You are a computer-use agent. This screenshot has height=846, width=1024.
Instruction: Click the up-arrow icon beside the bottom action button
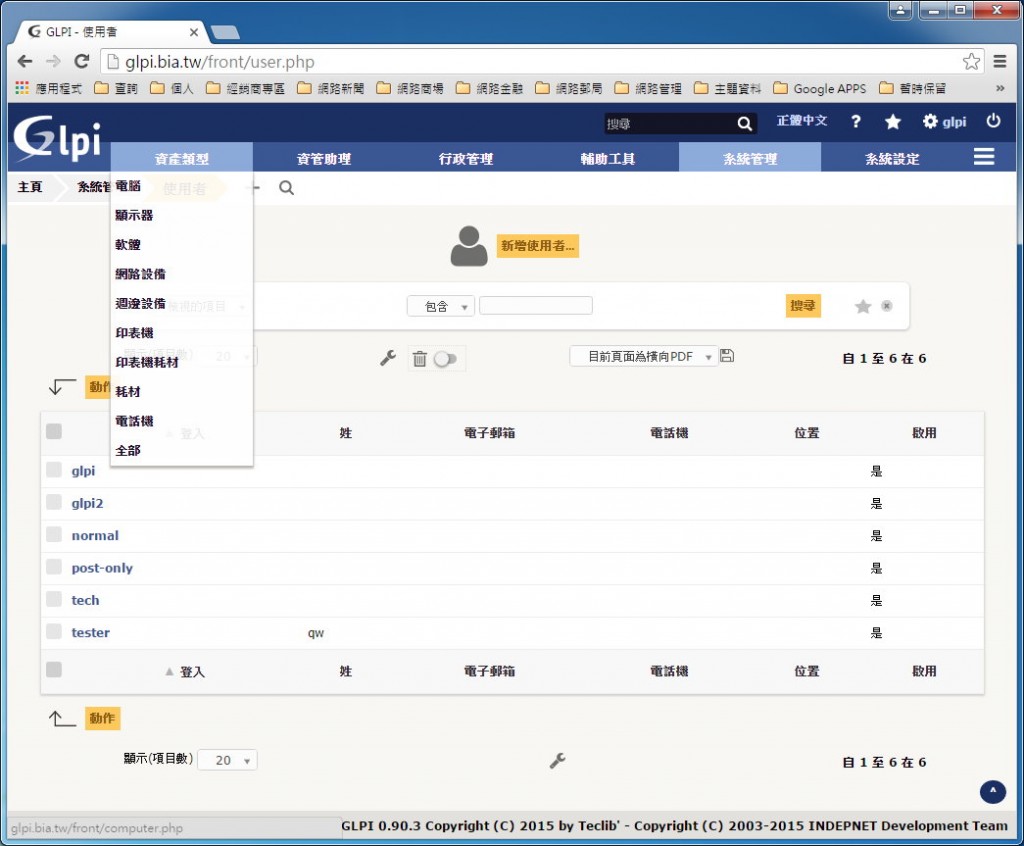click(61, 719)
